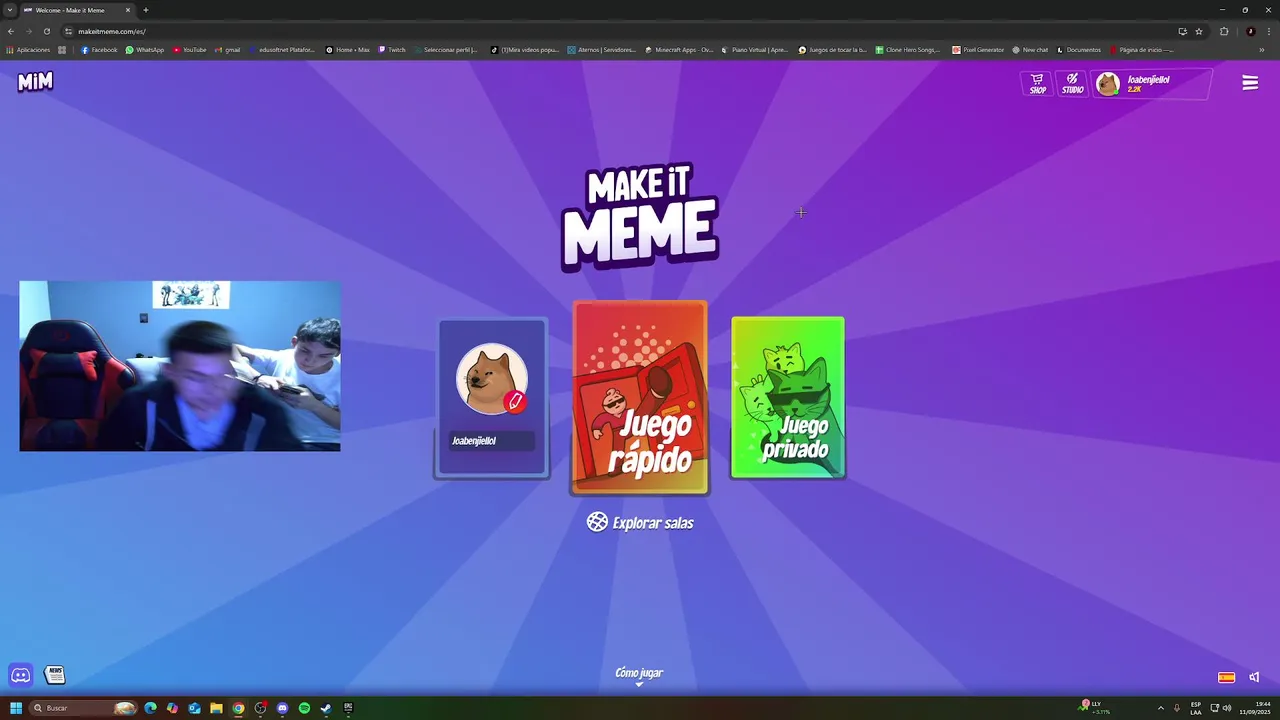Open Discord from the taskbar

tap(282, 708)
